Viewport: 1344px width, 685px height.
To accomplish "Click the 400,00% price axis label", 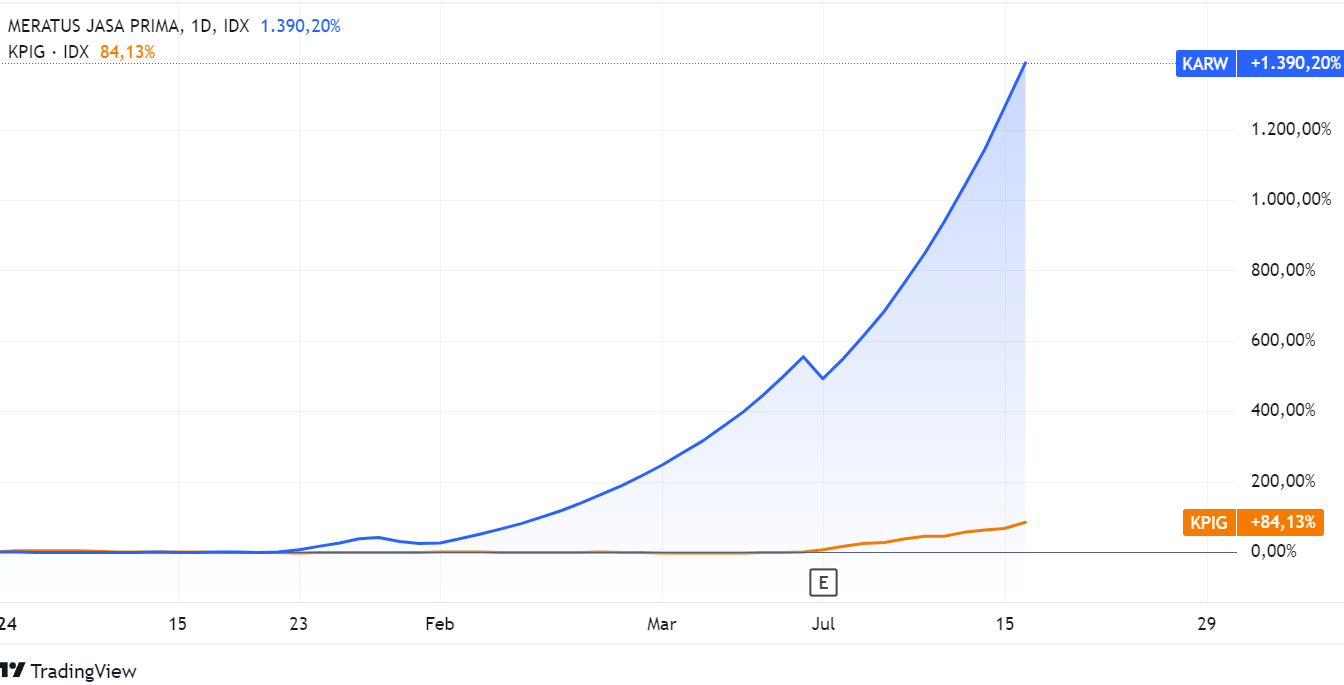I will tap(1284, 410).
